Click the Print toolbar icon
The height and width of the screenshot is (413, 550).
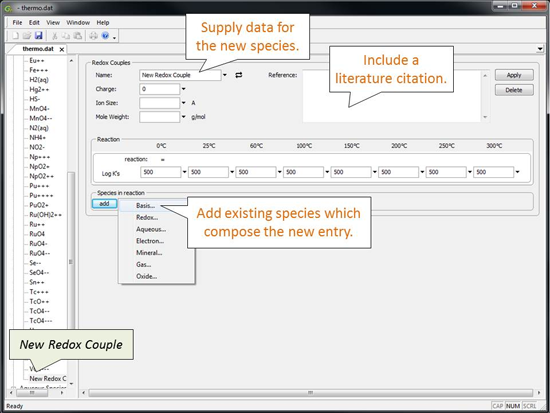coord(93,35)
